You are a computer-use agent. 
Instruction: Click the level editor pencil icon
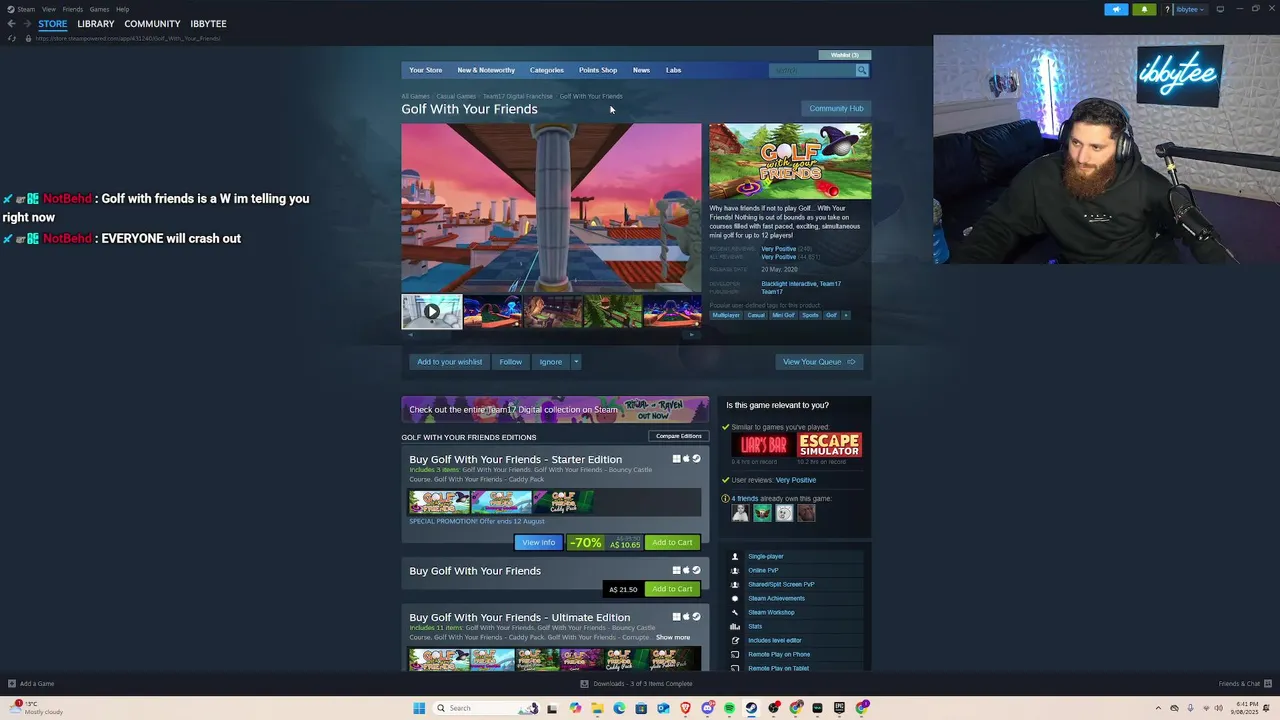(x=735, y=640)
